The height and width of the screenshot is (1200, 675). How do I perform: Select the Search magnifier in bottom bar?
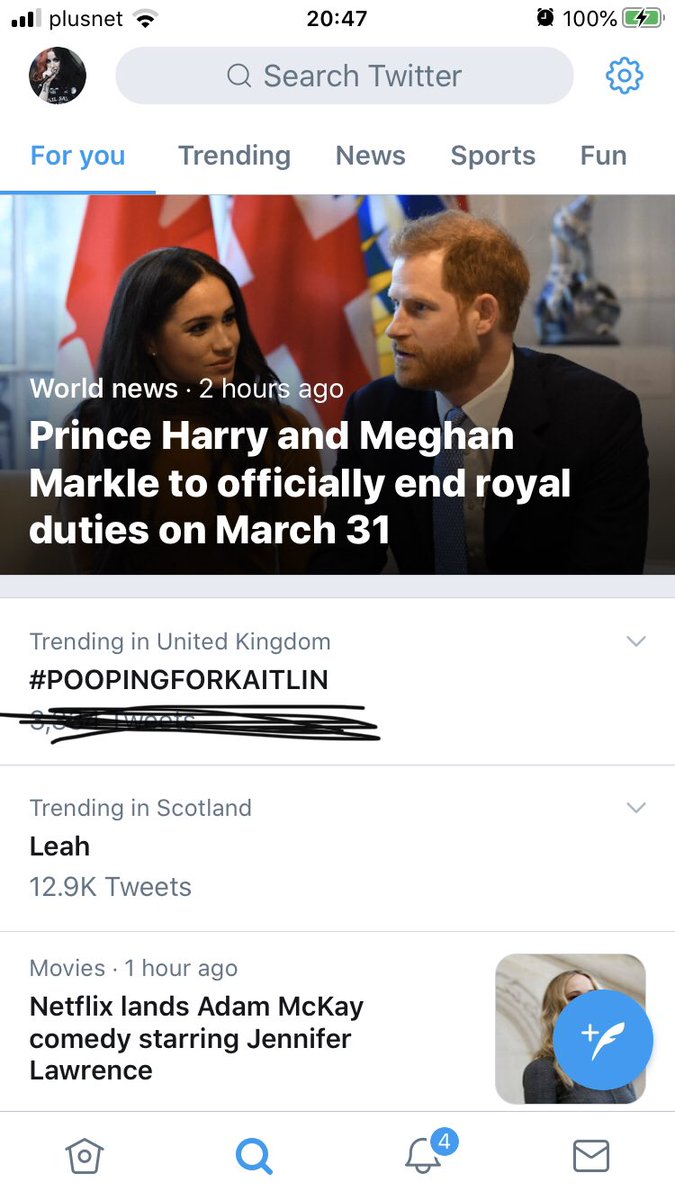pos(253,1157)
